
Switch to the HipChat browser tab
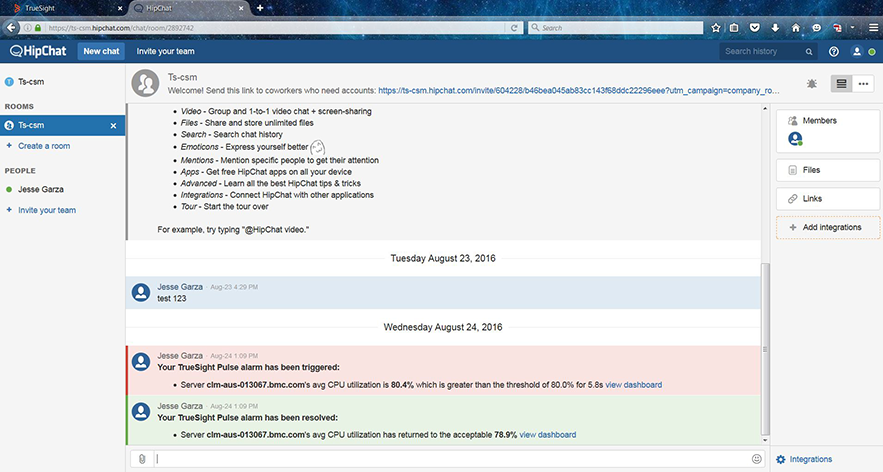coord(189,8)
